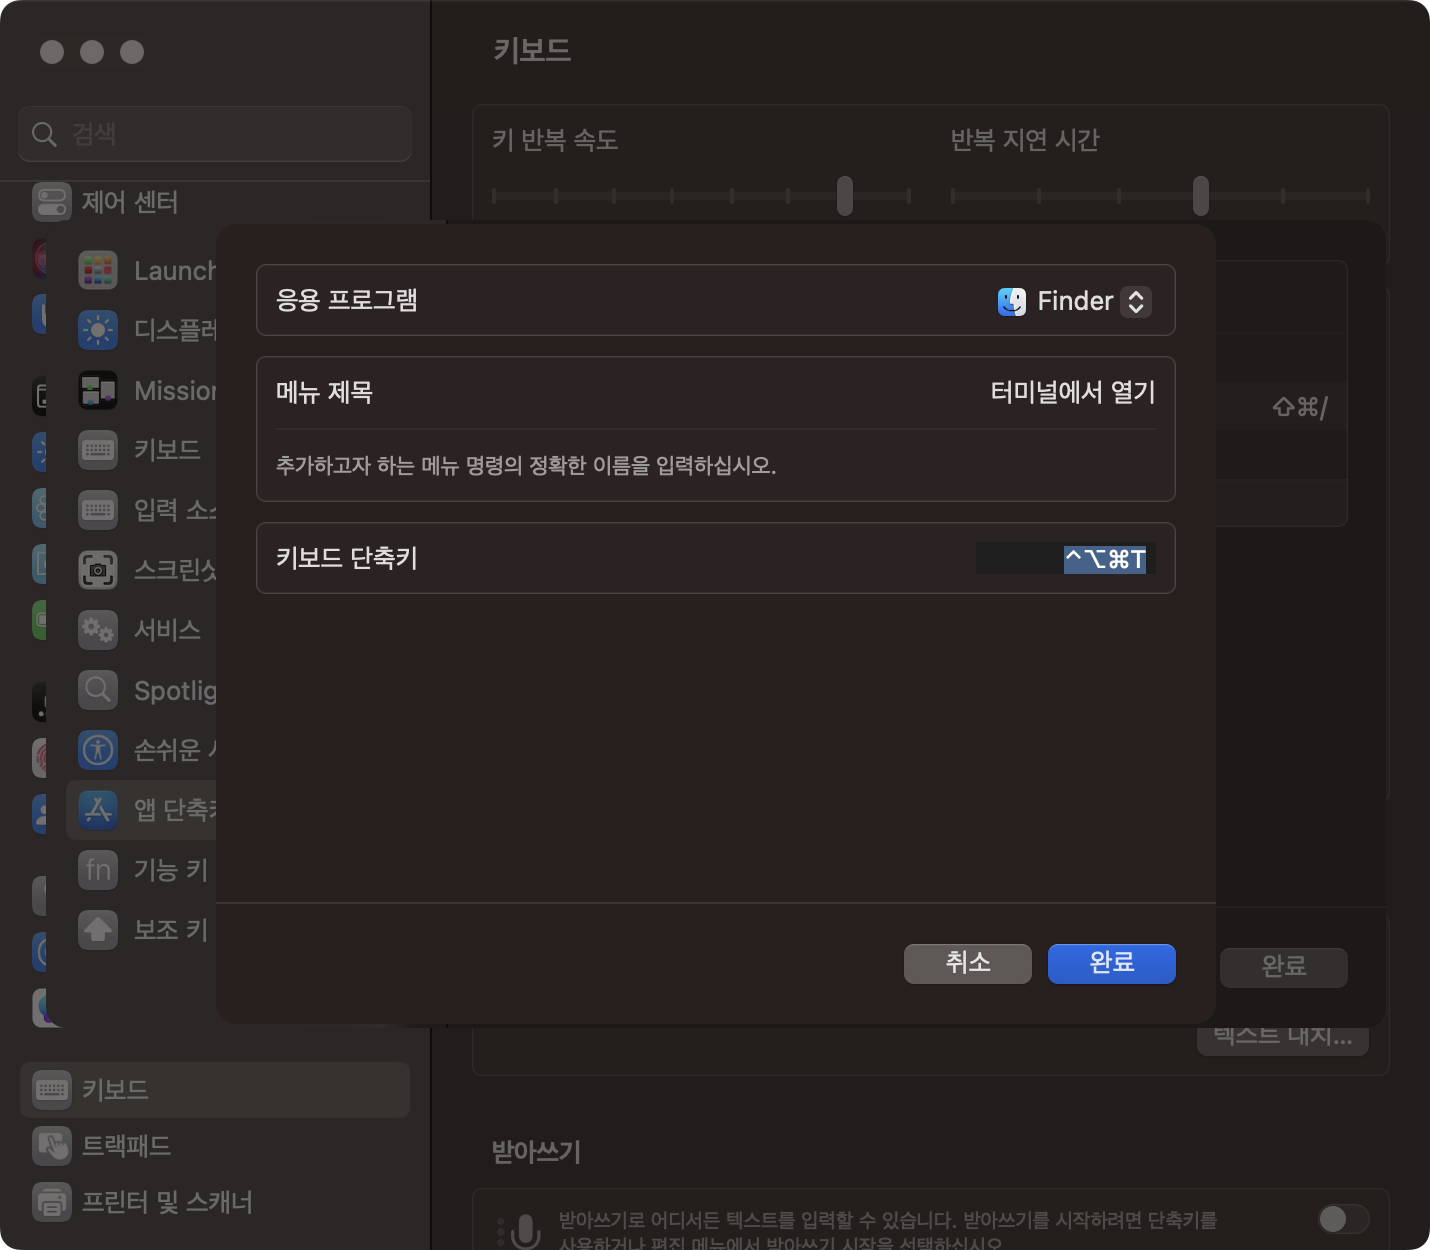
Task: Toggle the Dictation switch
Action: [x=1342, y=1219]
